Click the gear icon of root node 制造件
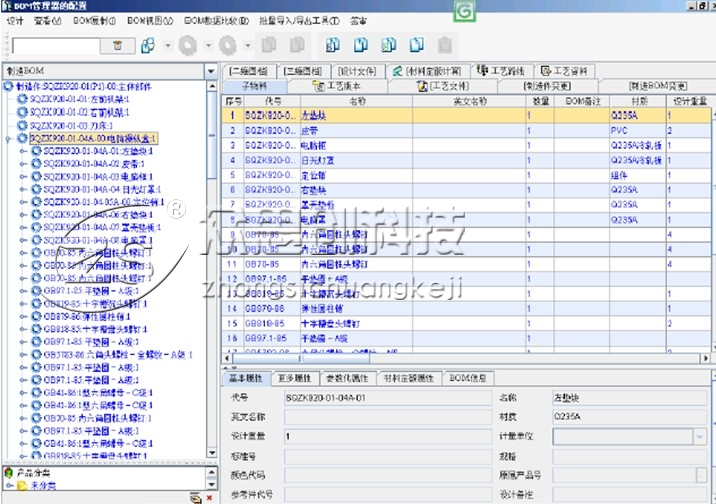The width and height of the screenshot is (716, 504). 9,87
